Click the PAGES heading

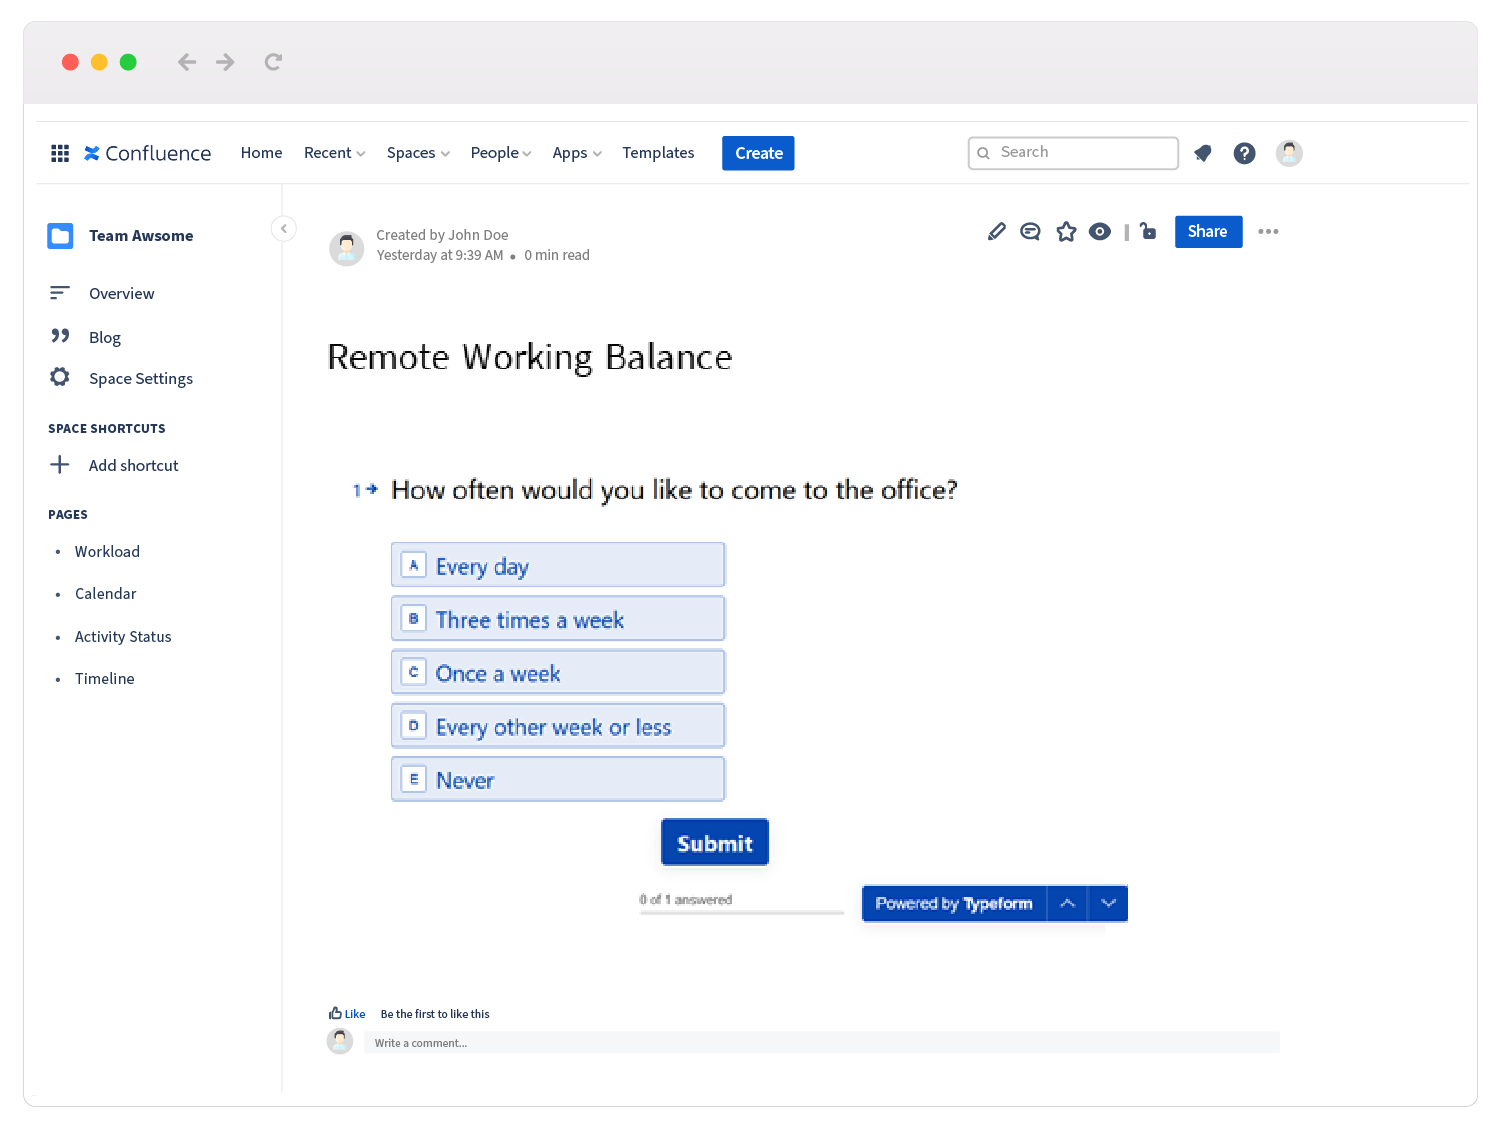(68, 515)
